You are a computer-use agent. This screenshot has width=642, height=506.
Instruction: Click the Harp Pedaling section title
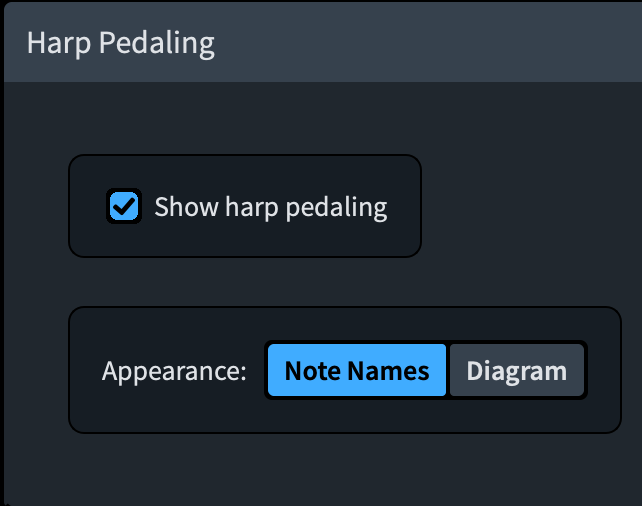121,44
